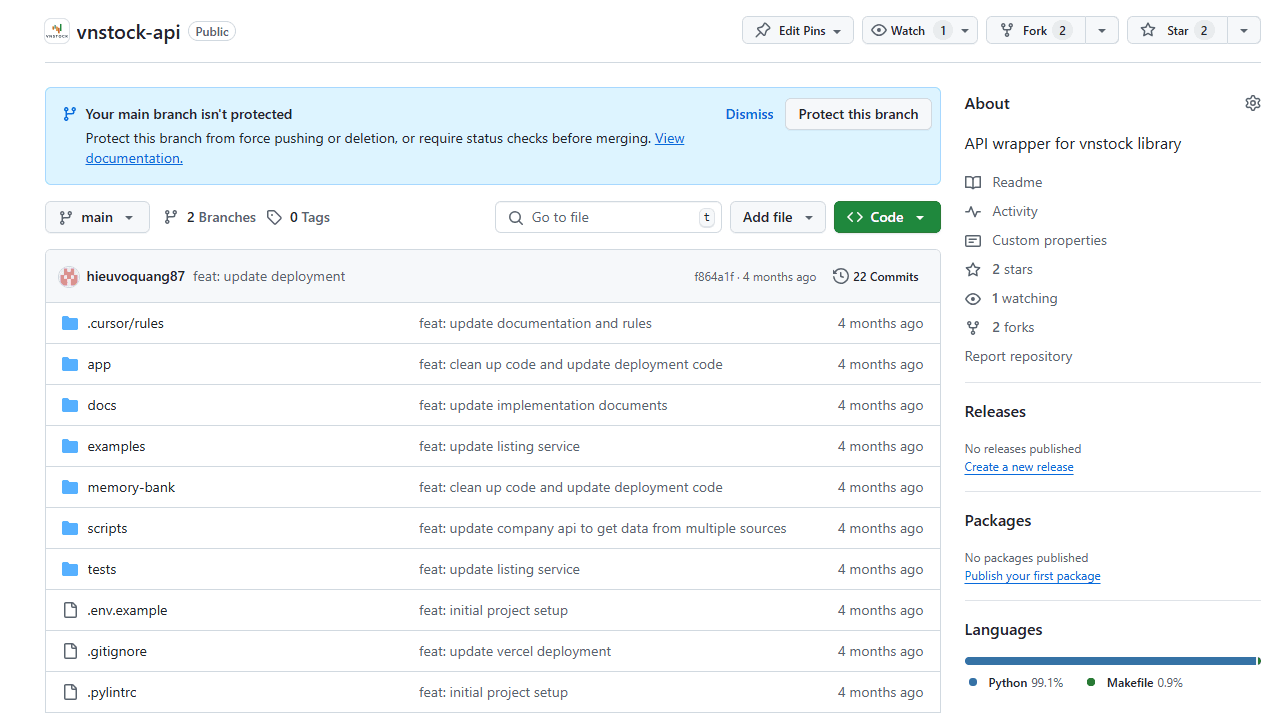This screenshot has width=1284, height=713.
Task: Click the tags icon showing 0 Tags
Action: [275, 217]
